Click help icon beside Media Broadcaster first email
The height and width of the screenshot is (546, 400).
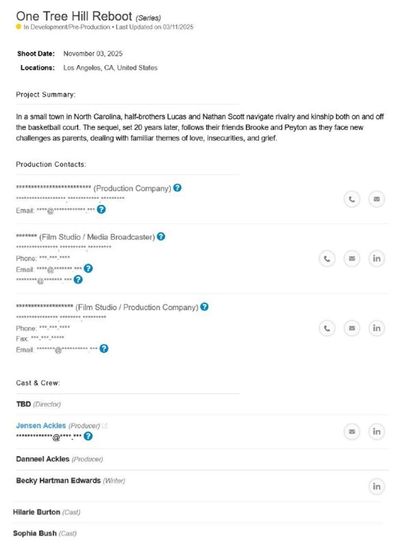(x=88, y=268)
